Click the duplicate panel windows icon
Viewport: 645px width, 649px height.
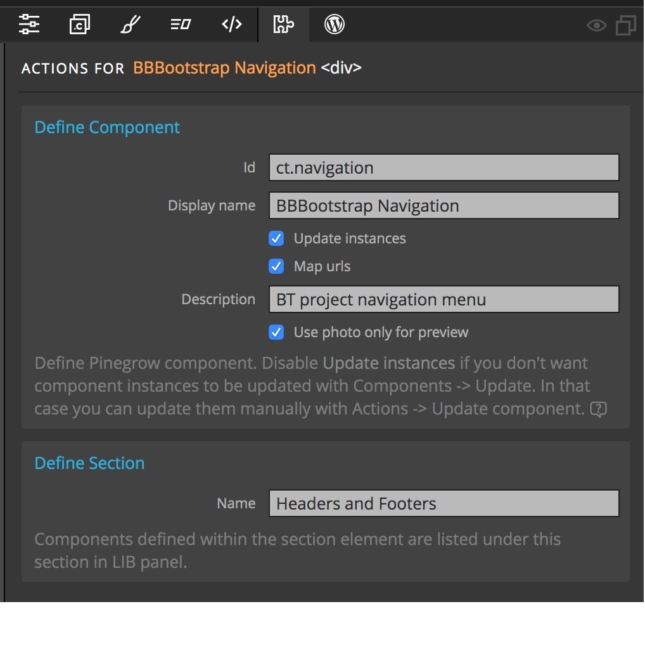point(626,26)
